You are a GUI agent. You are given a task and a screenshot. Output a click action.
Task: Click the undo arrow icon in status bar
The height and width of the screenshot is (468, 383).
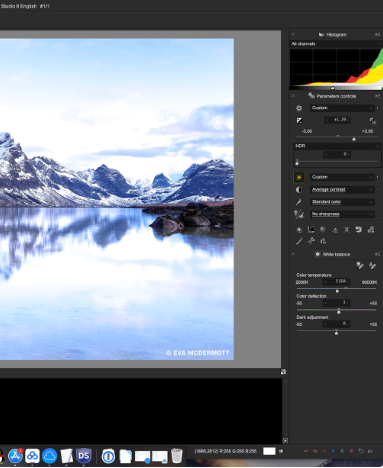click(x=361, y=451)
